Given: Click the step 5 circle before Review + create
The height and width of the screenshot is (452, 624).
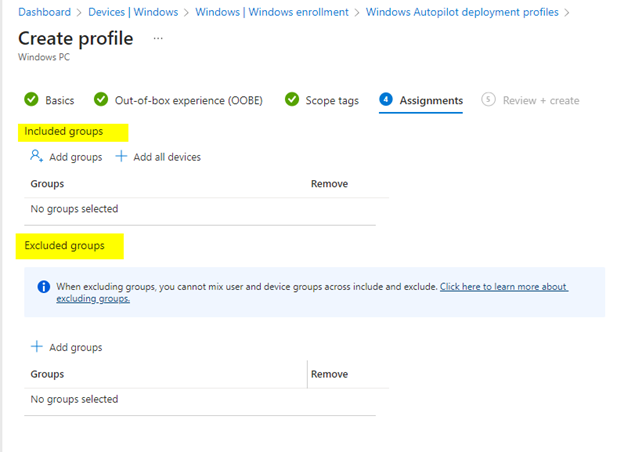Looking at the screenshot, I should point(488,100).
